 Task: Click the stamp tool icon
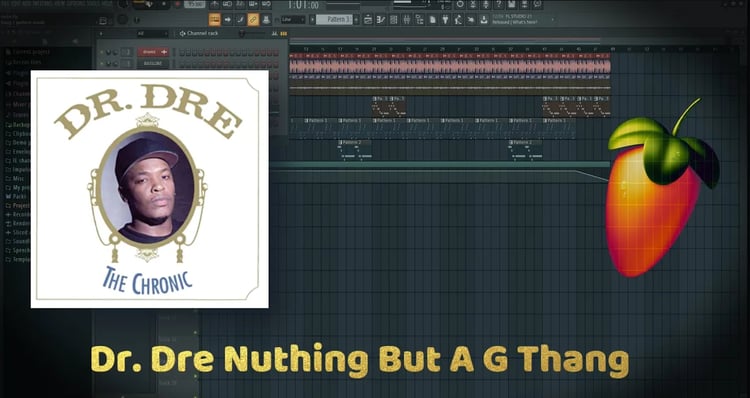click(266, 20)
